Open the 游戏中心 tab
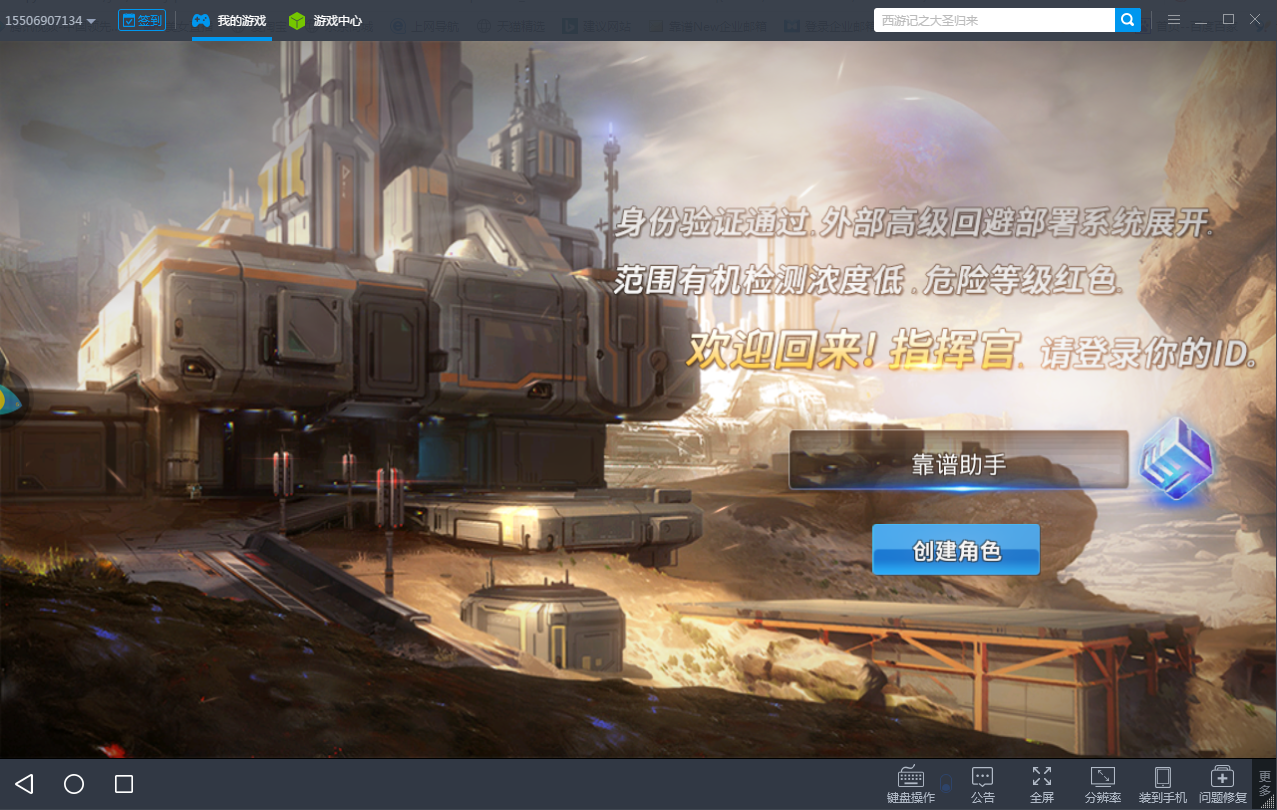The image size is (1277, 810). tap(325, 20)
